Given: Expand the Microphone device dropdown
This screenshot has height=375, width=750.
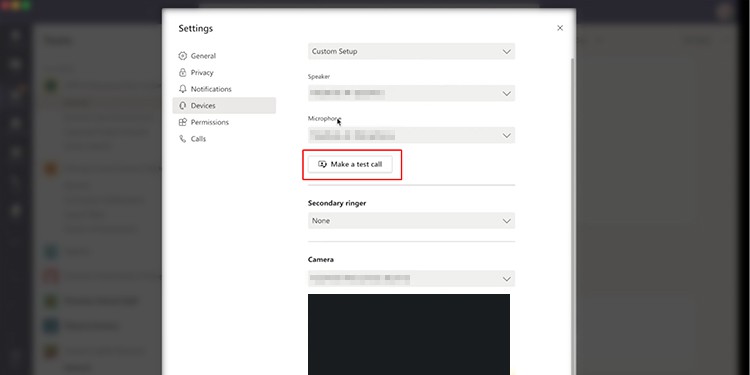Looking at the screenshot, I should tap(411, 135).
